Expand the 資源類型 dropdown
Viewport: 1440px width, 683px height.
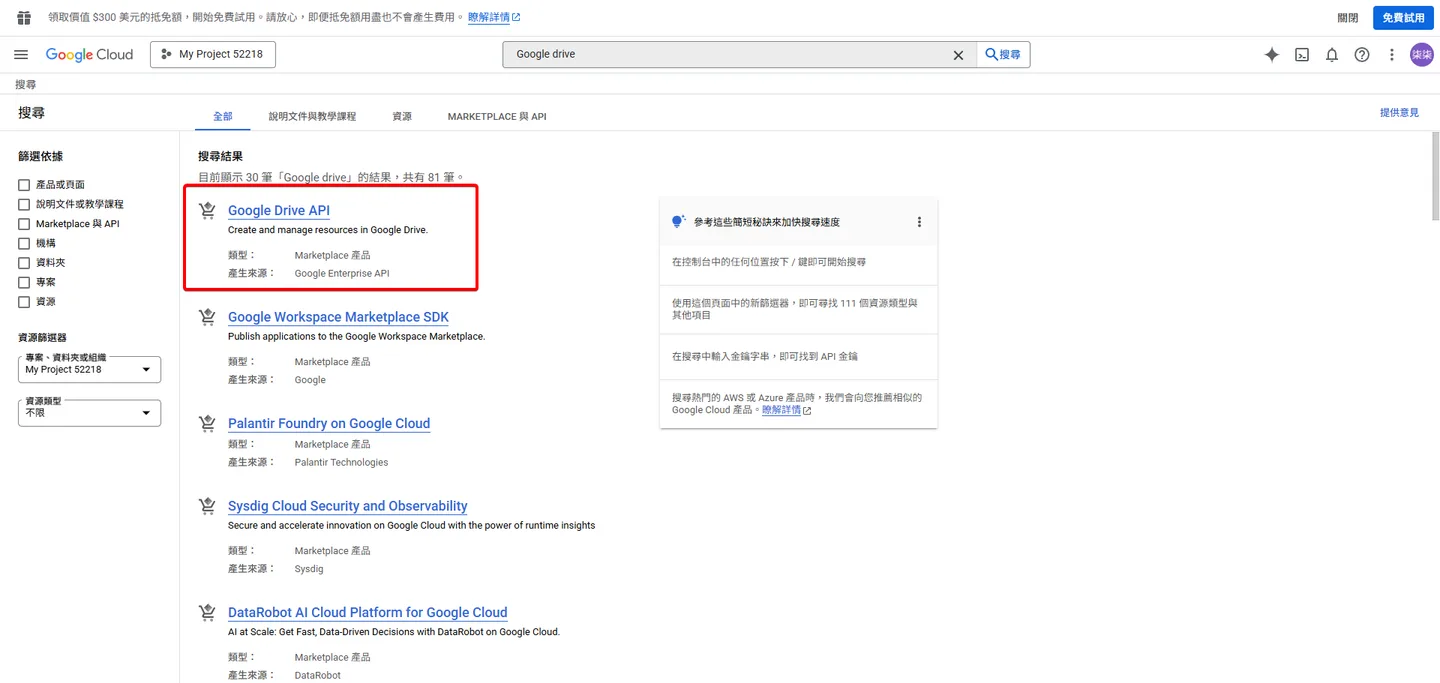(x=89, y=412)
